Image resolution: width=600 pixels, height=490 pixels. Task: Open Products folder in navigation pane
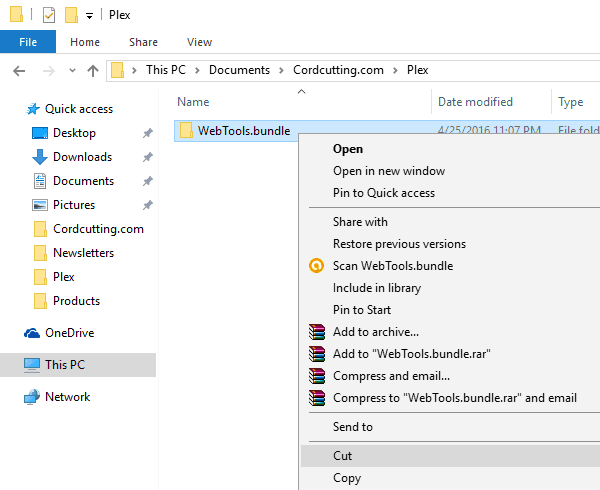point(77,301)
